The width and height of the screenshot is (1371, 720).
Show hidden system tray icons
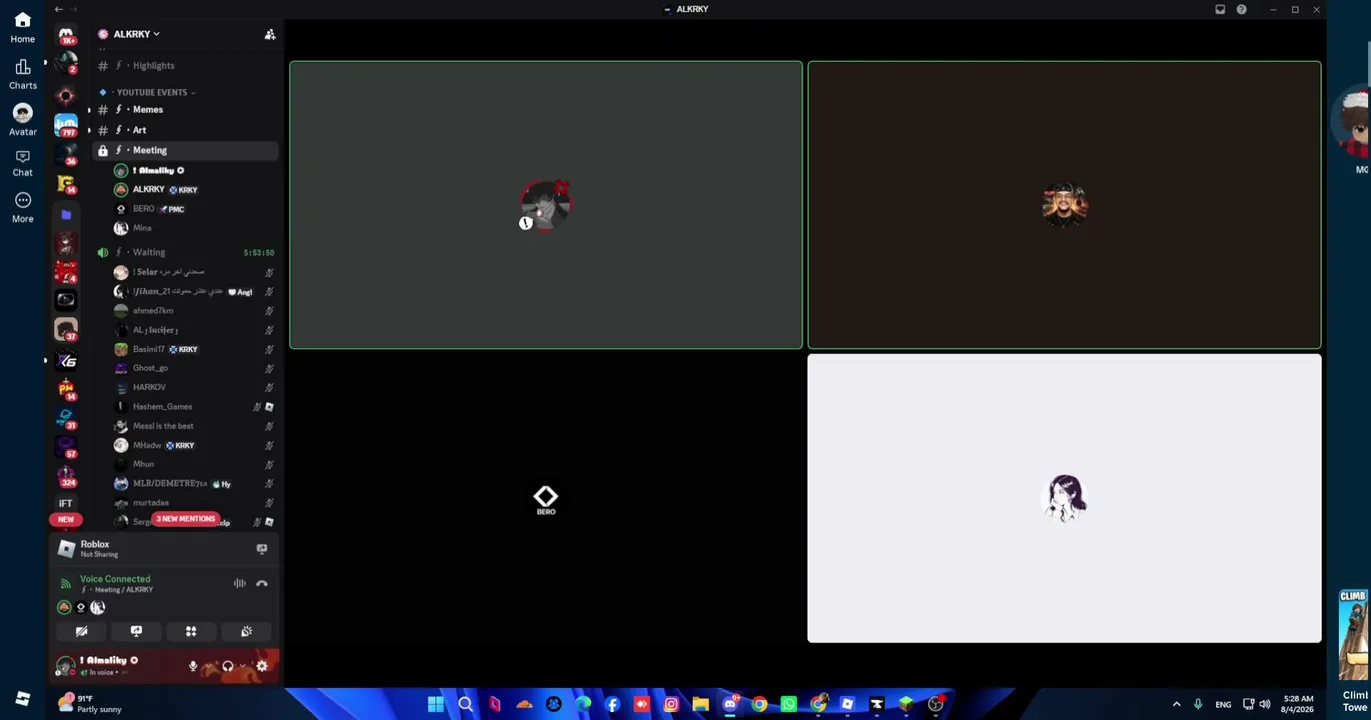(x=1176, y=704)
